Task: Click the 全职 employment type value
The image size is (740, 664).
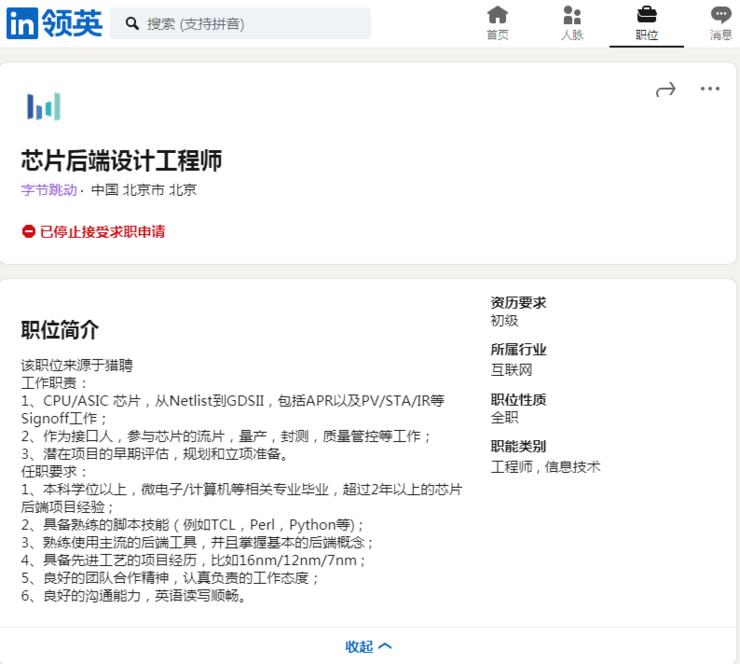Action: coord(505,417)
